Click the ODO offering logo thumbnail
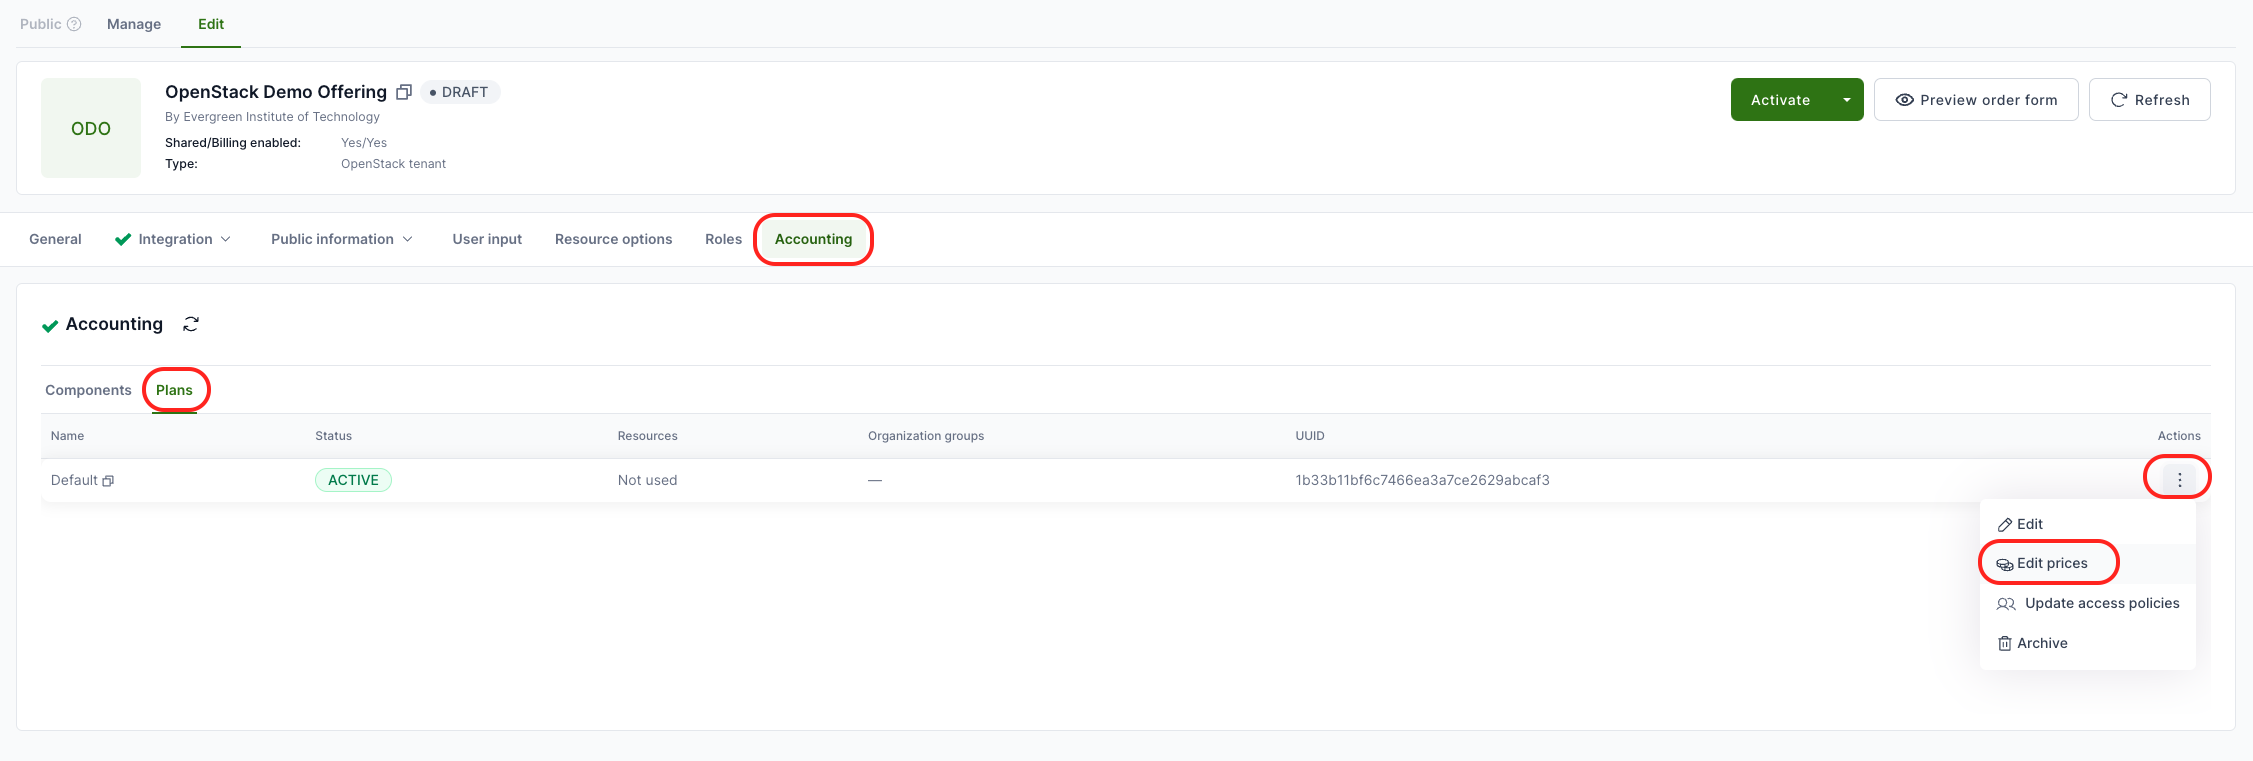The height and width of the screenshot is (761, 2253). [x=91, y=128]
